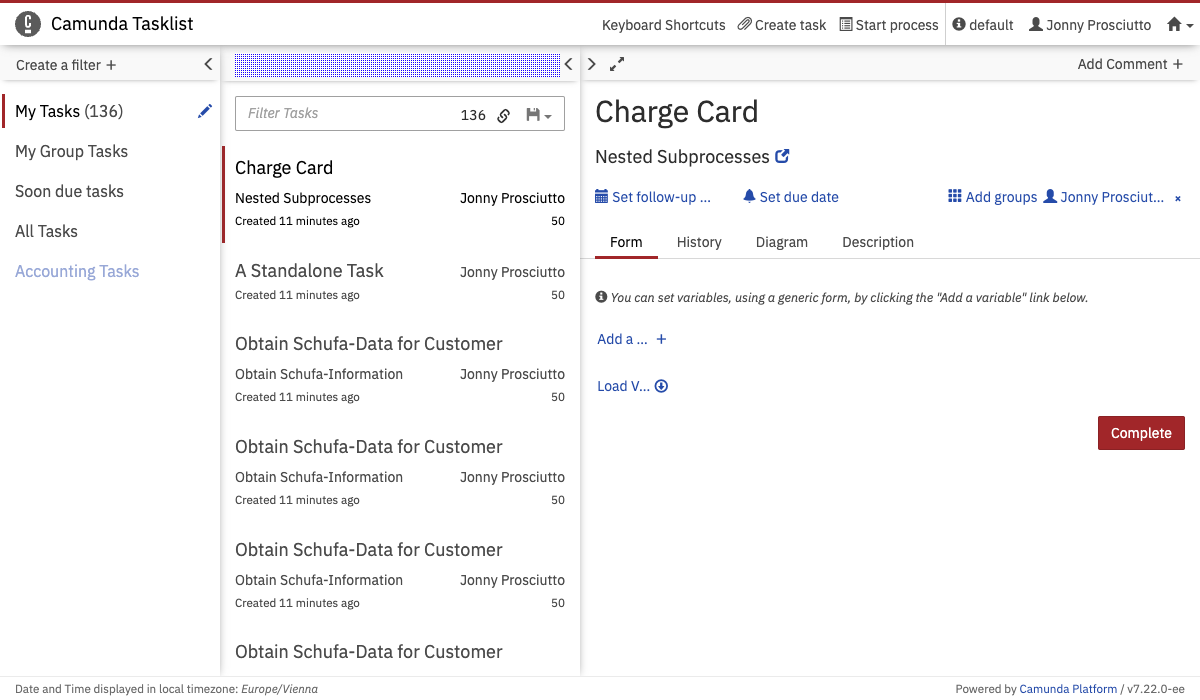The image size is (1200, 700).
Task: Collapse the task list column
Action: (568, 64)
